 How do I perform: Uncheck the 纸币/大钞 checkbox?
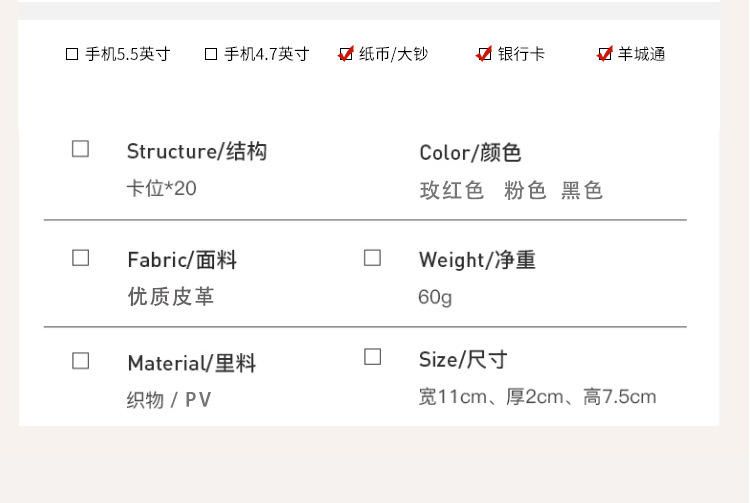pyautogui.click(x=346, y=54)
